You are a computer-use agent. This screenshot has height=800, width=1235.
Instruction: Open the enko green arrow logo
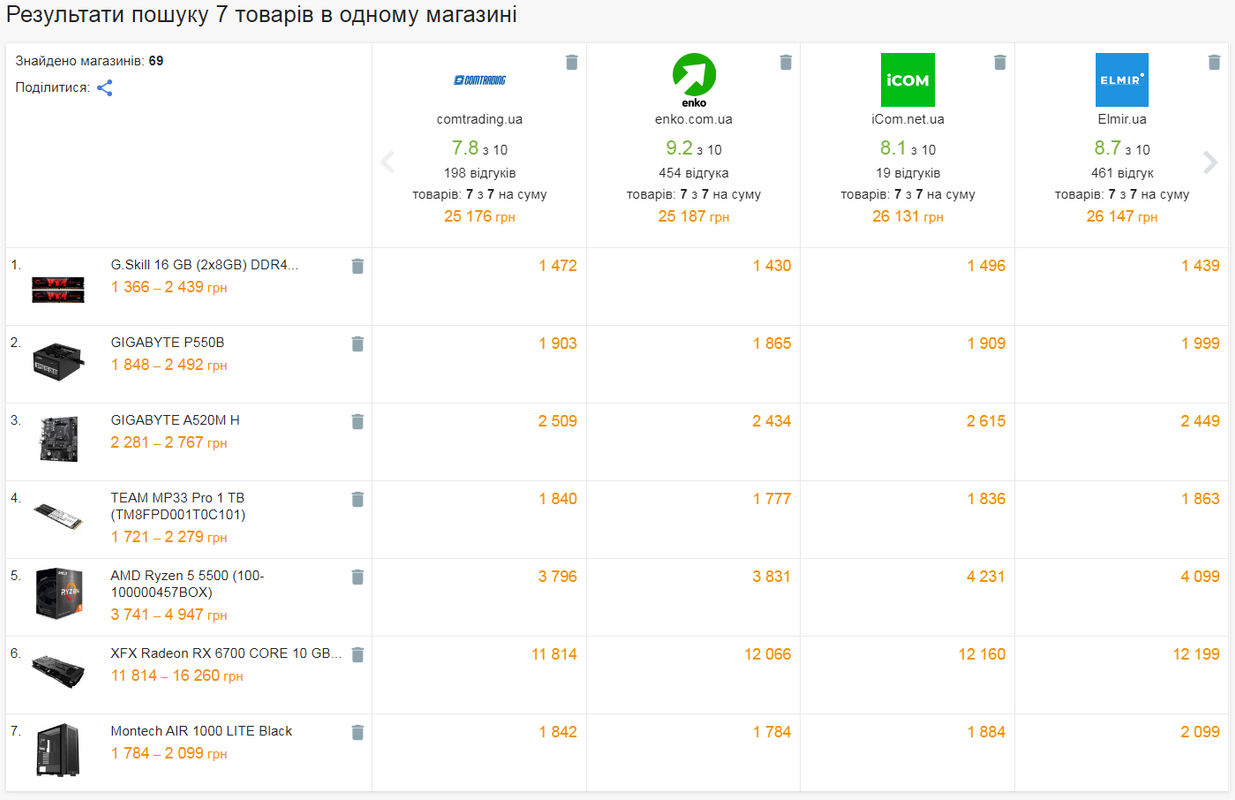(x=694, y=80)
